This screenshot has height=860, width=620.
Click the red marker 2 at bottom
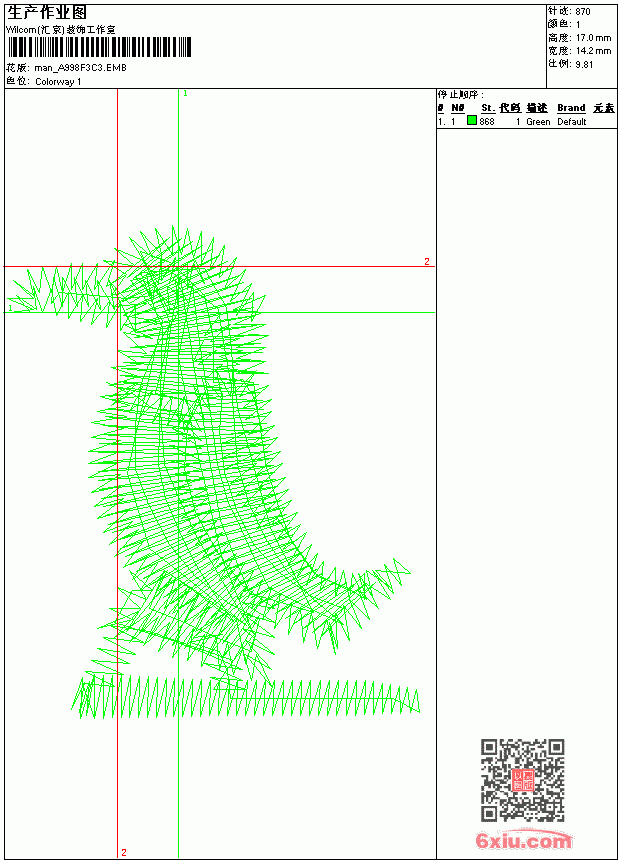(124, 852)
